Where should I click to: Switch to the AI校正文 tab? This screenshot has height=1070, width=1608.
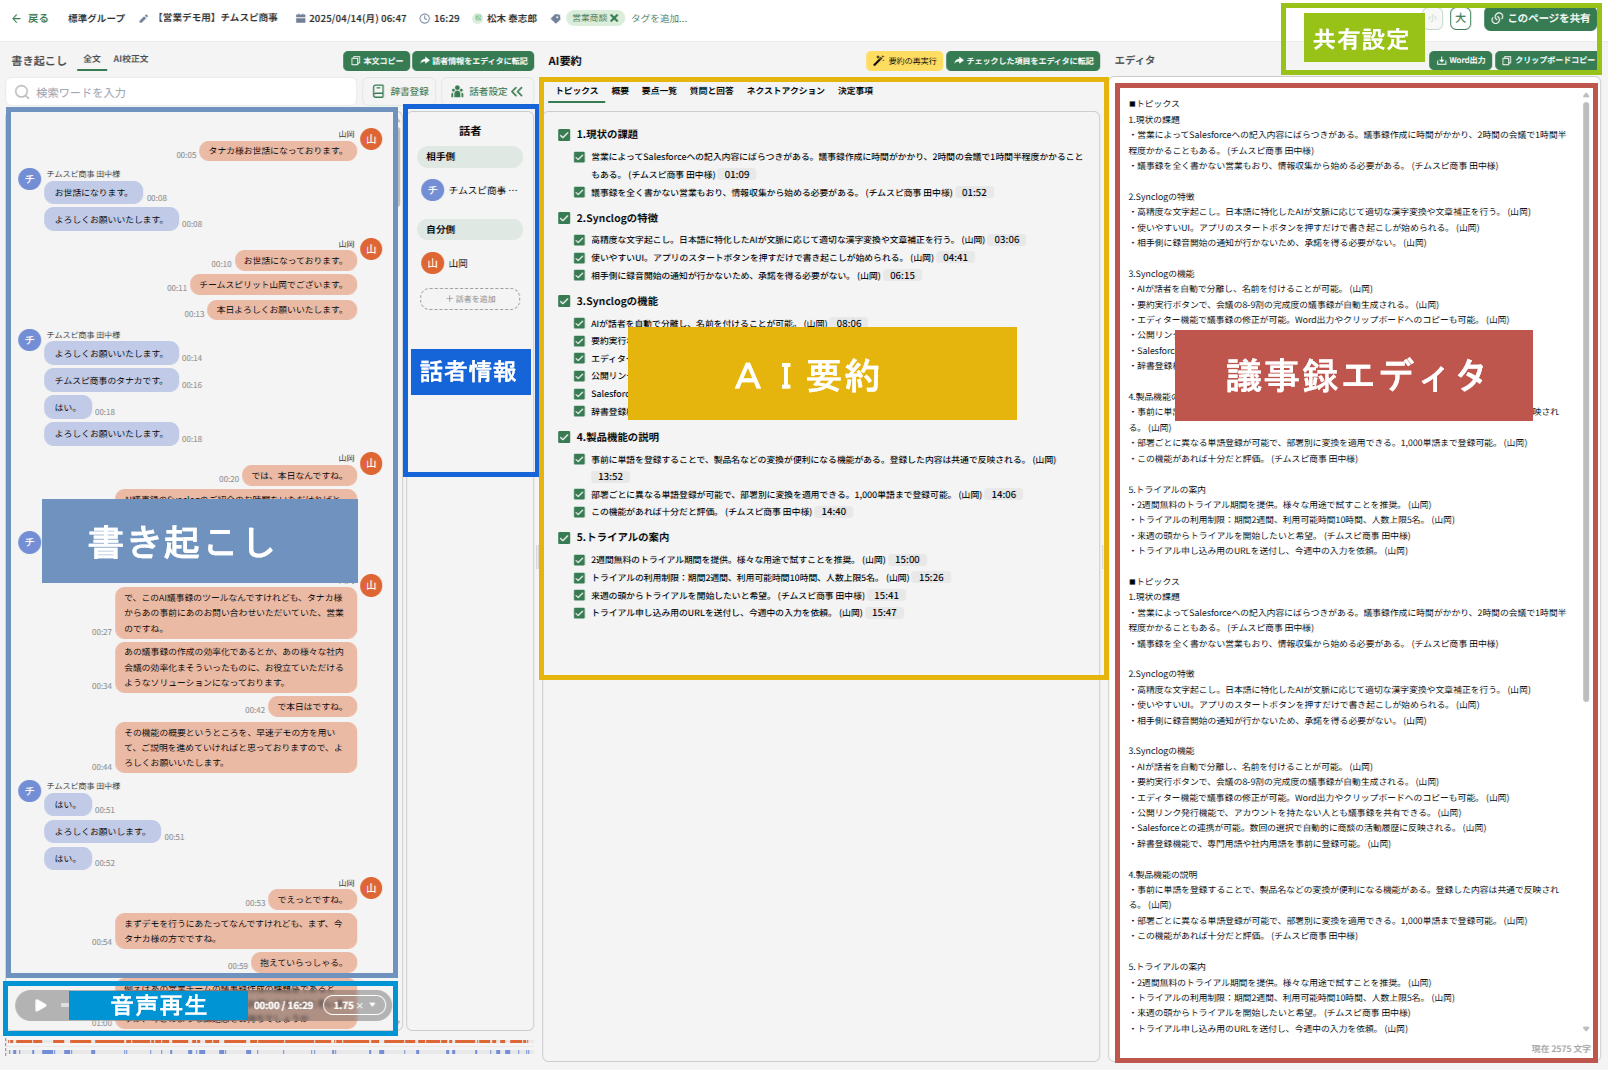(130, 59)
